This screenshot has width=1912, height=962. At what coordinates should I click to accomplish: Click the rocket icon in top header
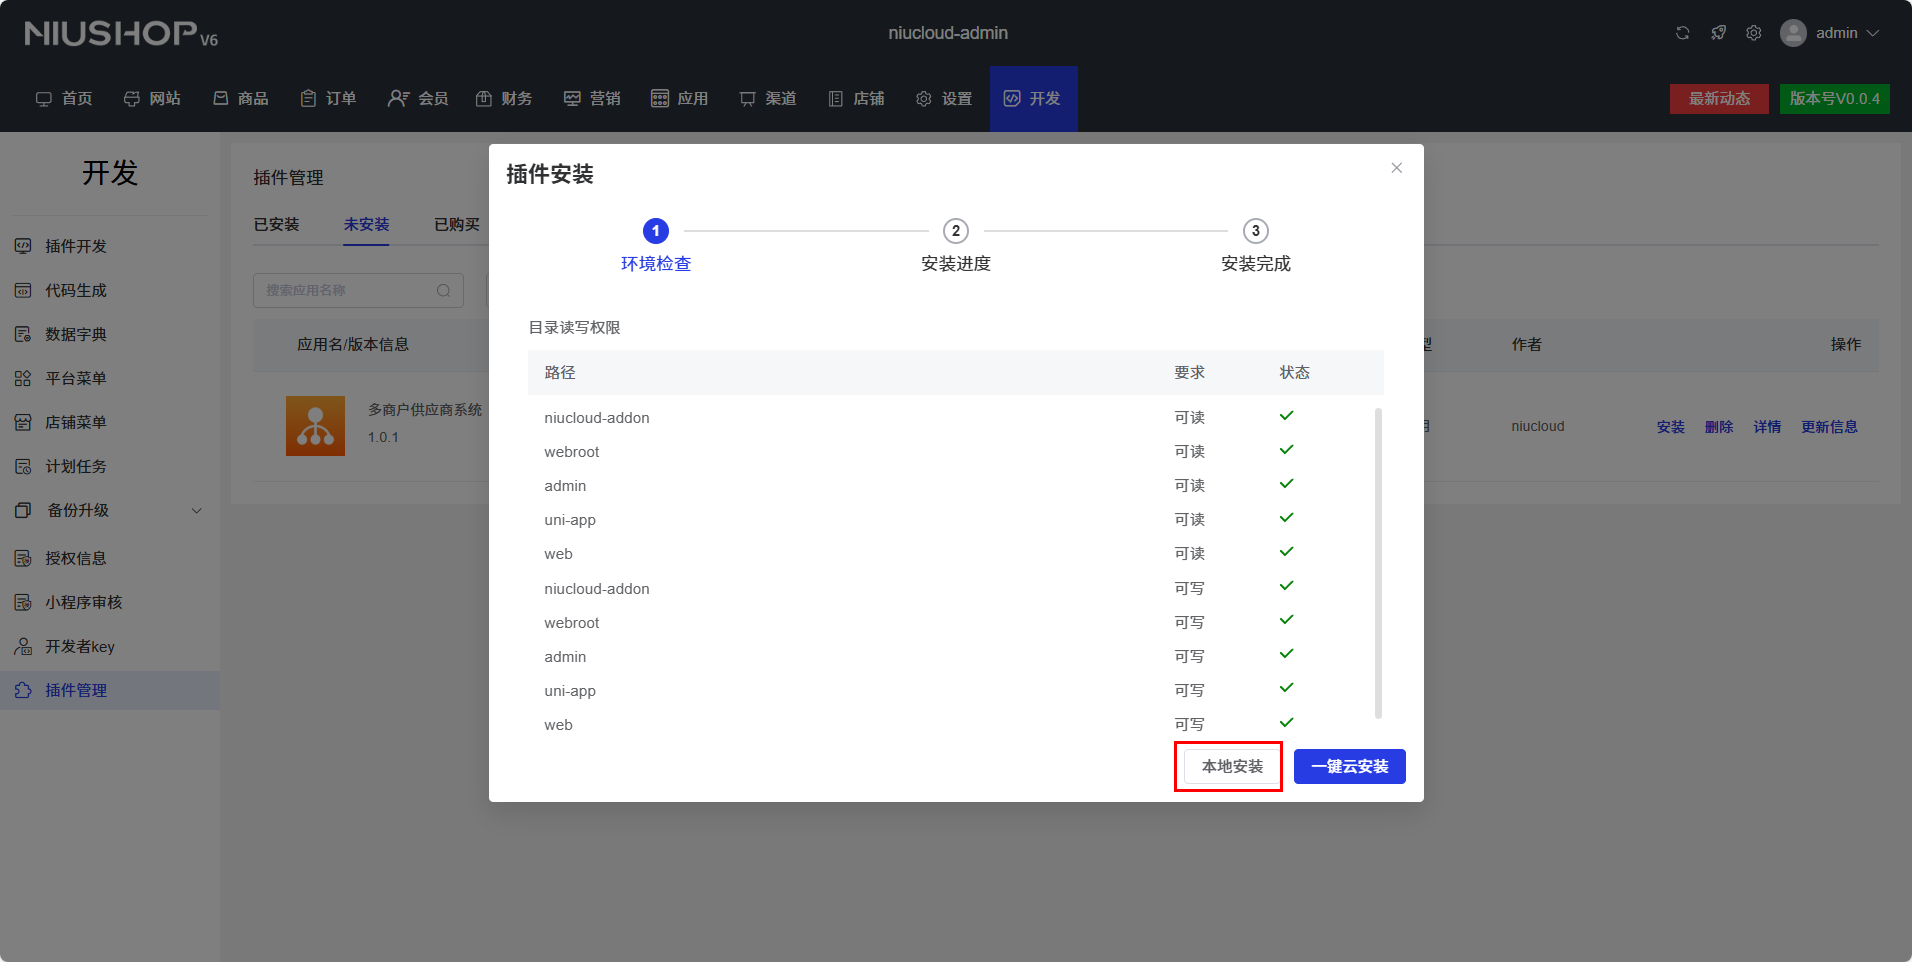point(1718,33)
